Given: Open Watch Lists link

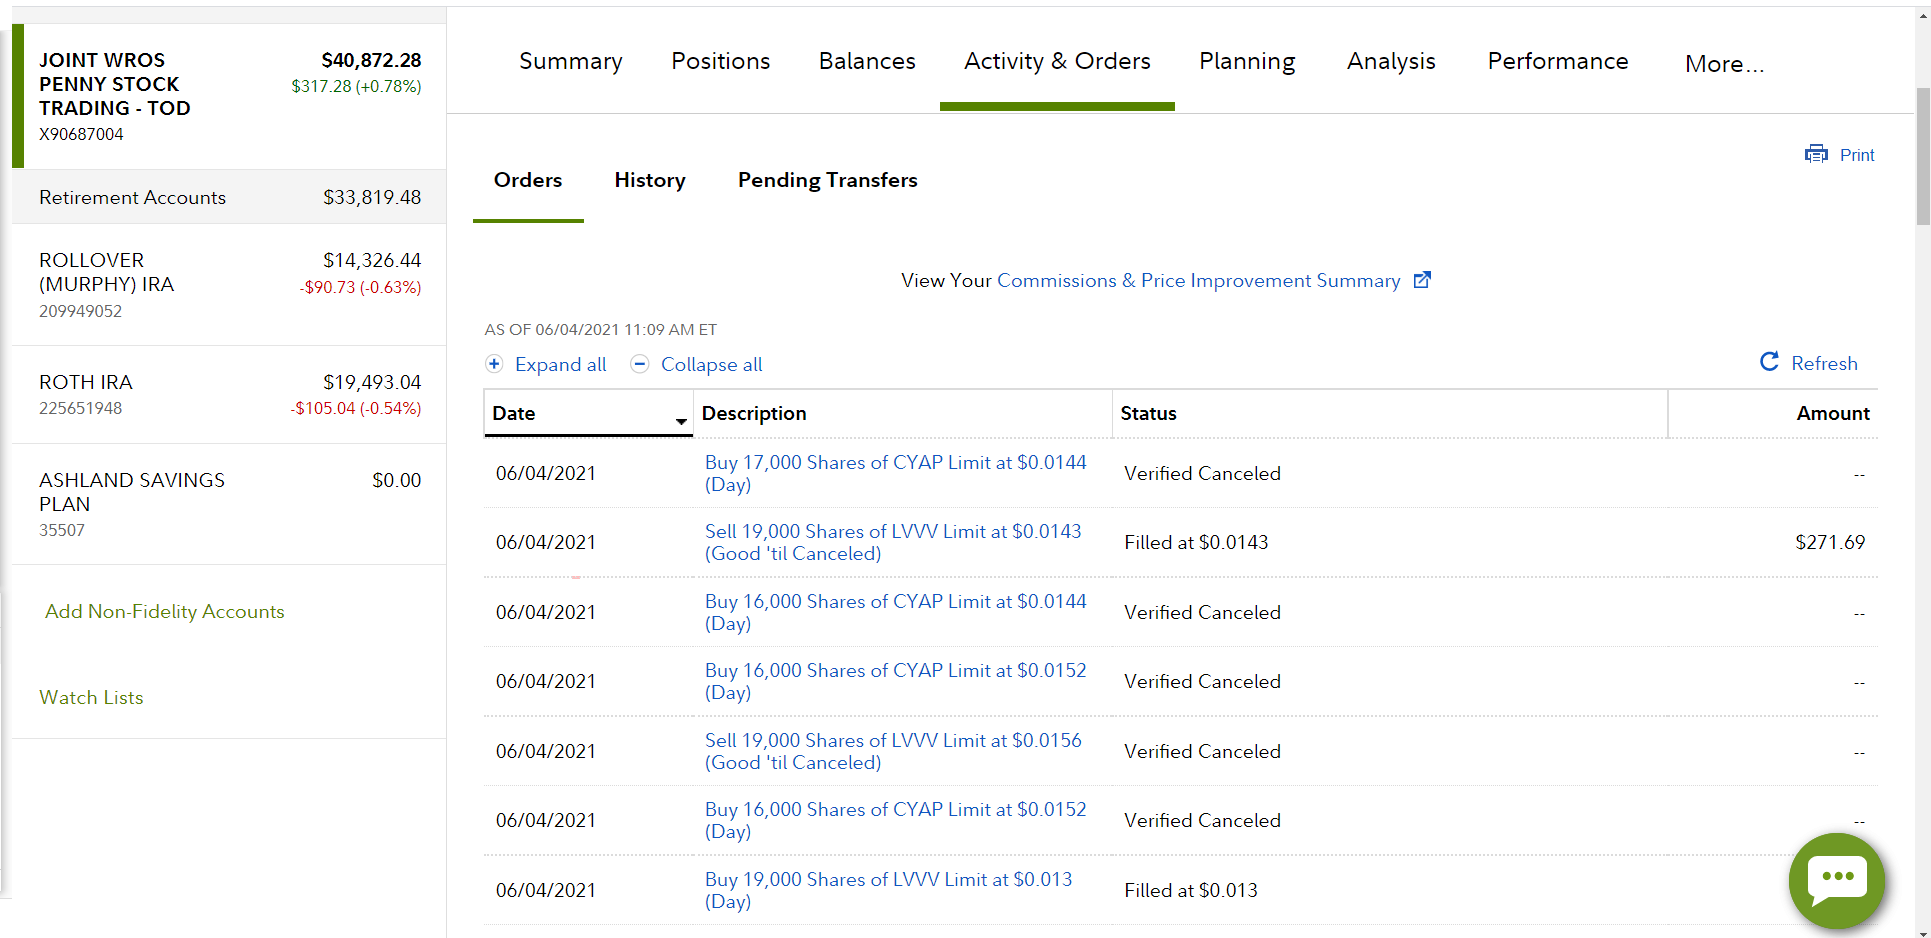Looking at the screenshot, I should [91, 697].
